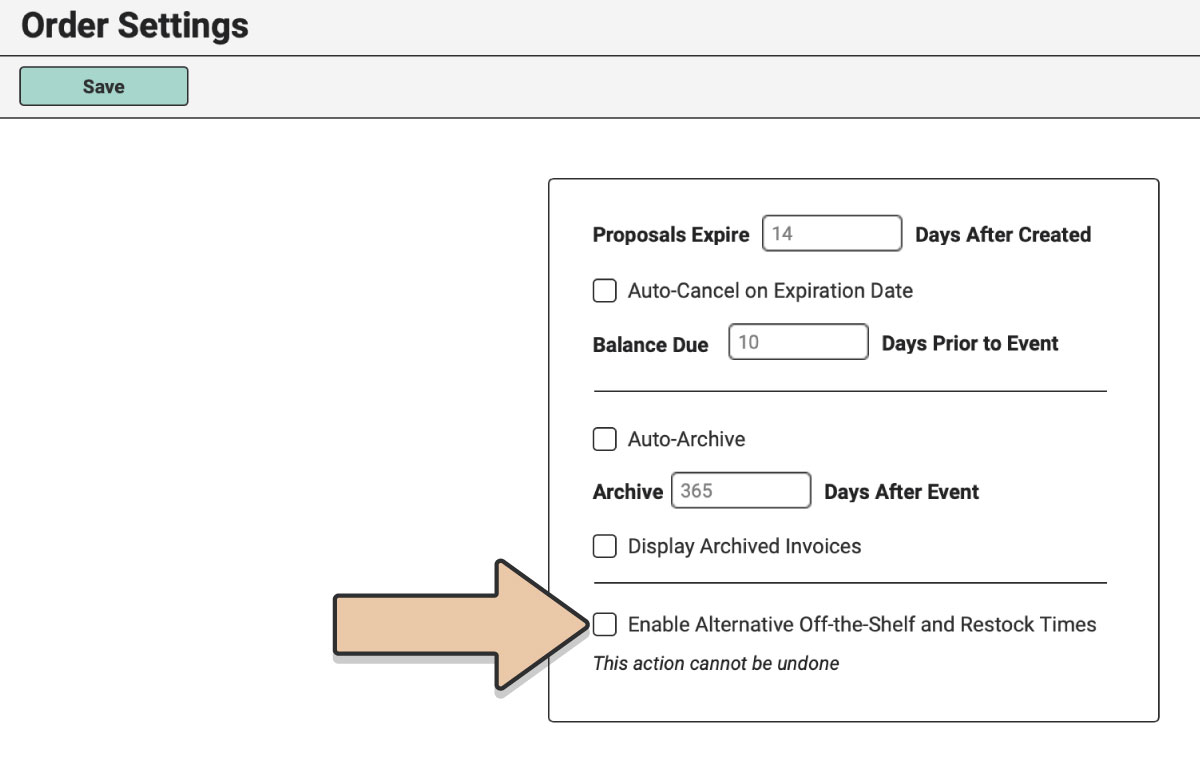Enable the Auto-Archive checkbox box
Image resolution: width=1200 pixels, height=762 pixels.
(604, 439)
